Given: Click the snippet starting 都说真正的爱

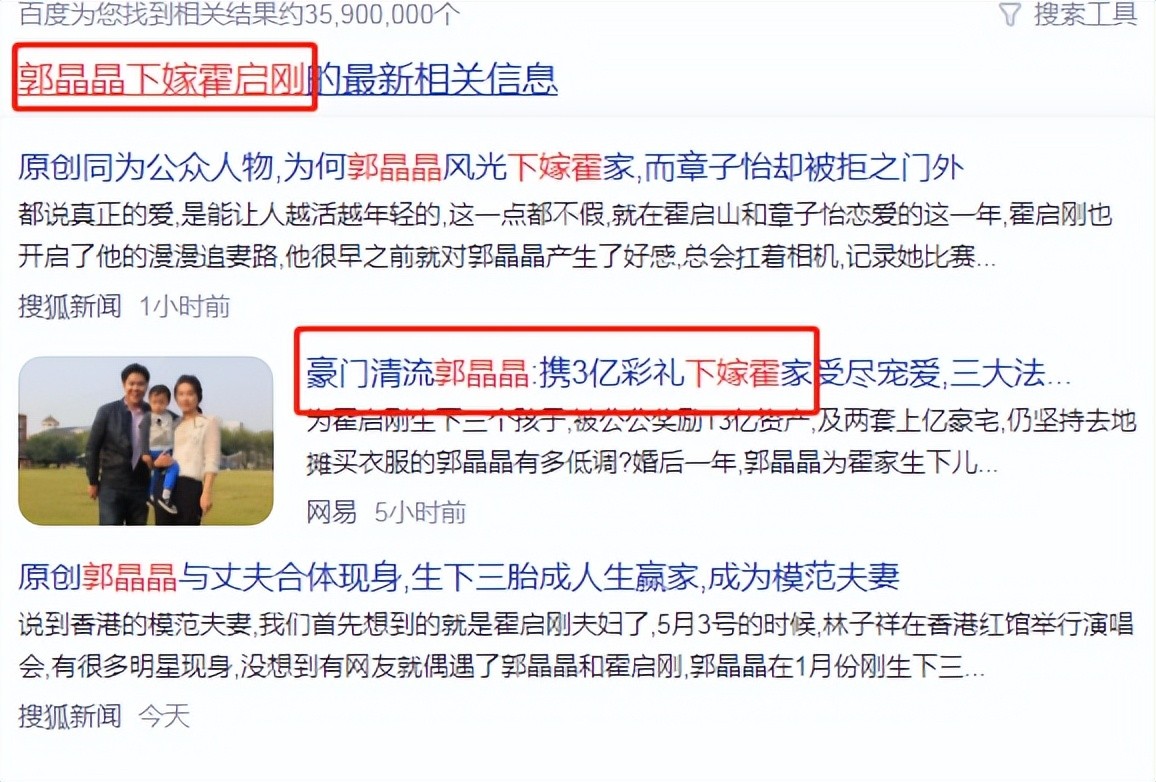Looking at the screenshot, I should click(x=565, y=235).
